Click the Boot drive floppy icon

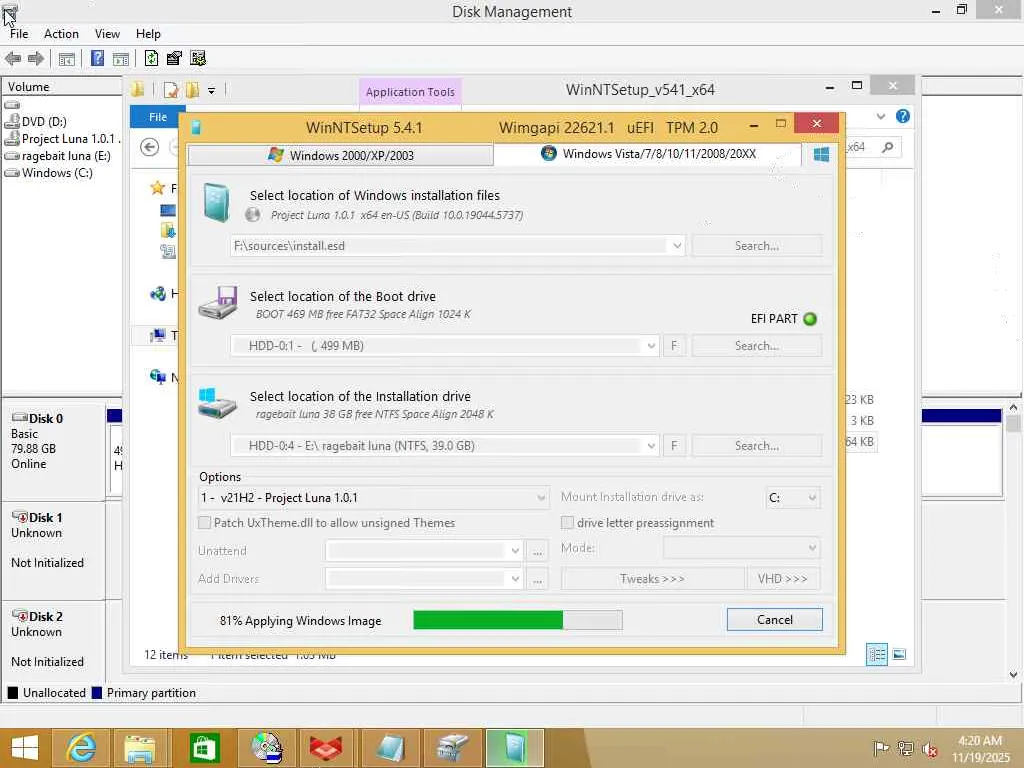[218, 302]
